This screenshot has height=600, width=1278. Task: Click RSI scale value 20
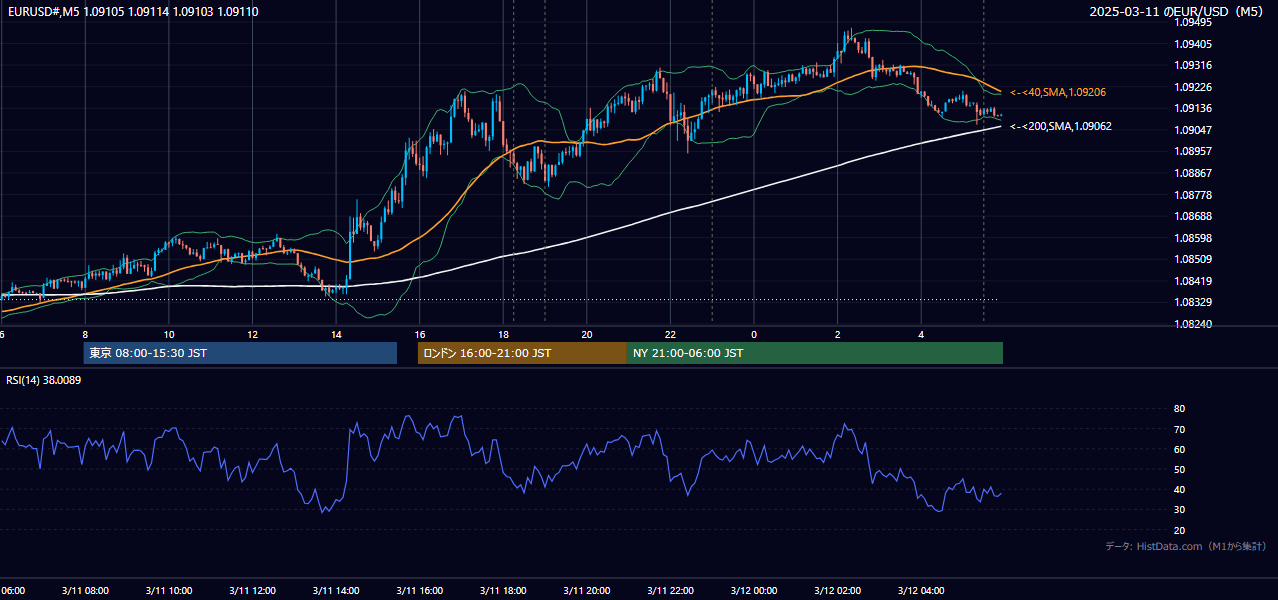coord(1179,530)
